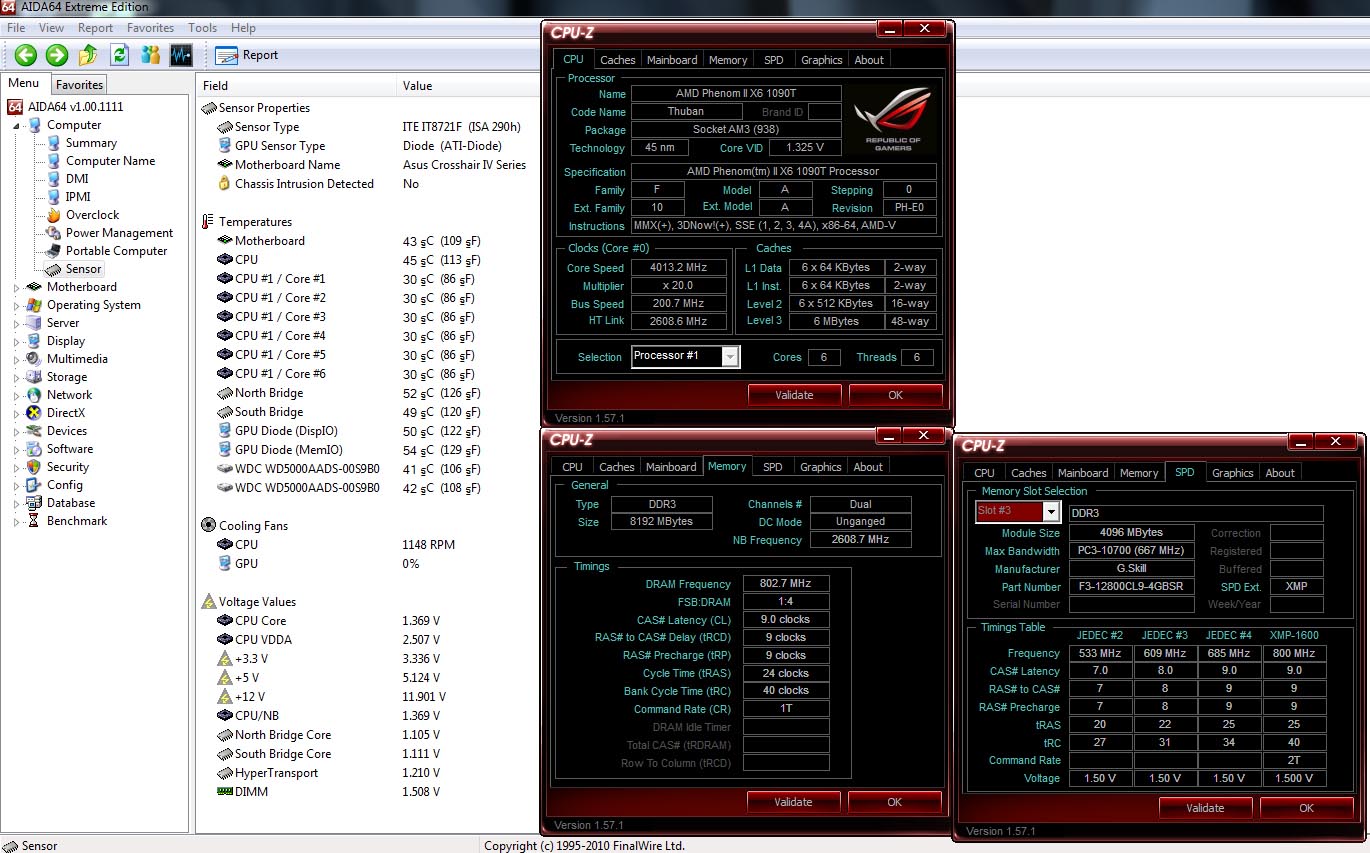Click the thermometer icon beside Temperatures
The height and width of the screenshot is (853, 1370).
tap(208, 222)
